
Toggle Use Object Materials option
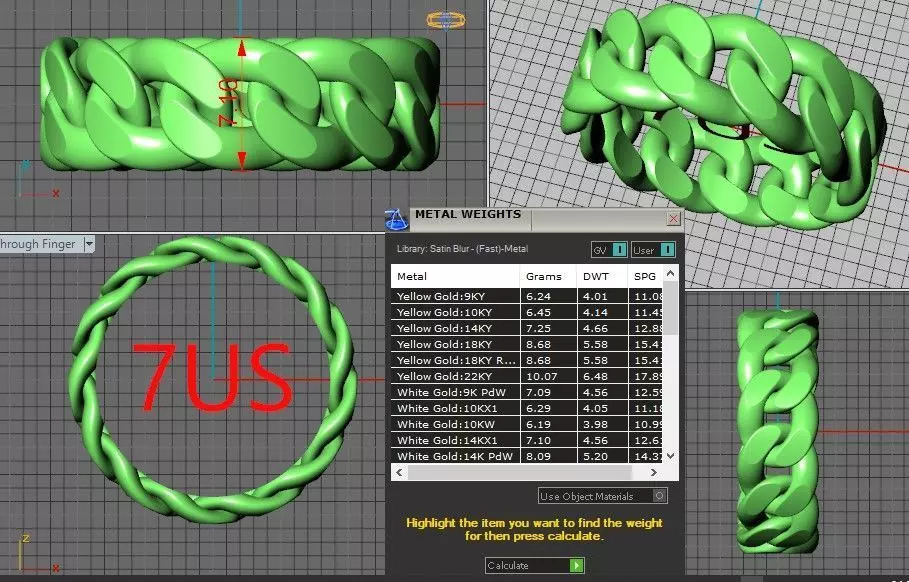[x=603, y=496]
